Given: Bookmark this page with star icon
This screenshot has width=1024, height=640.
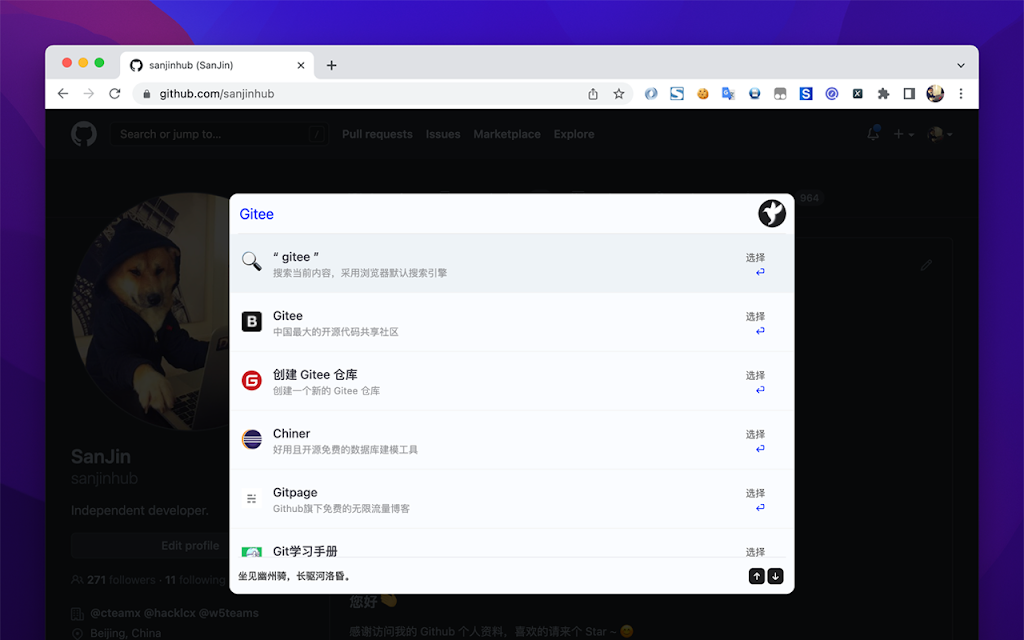Looking at the screenshot, I should pos(618,94).
